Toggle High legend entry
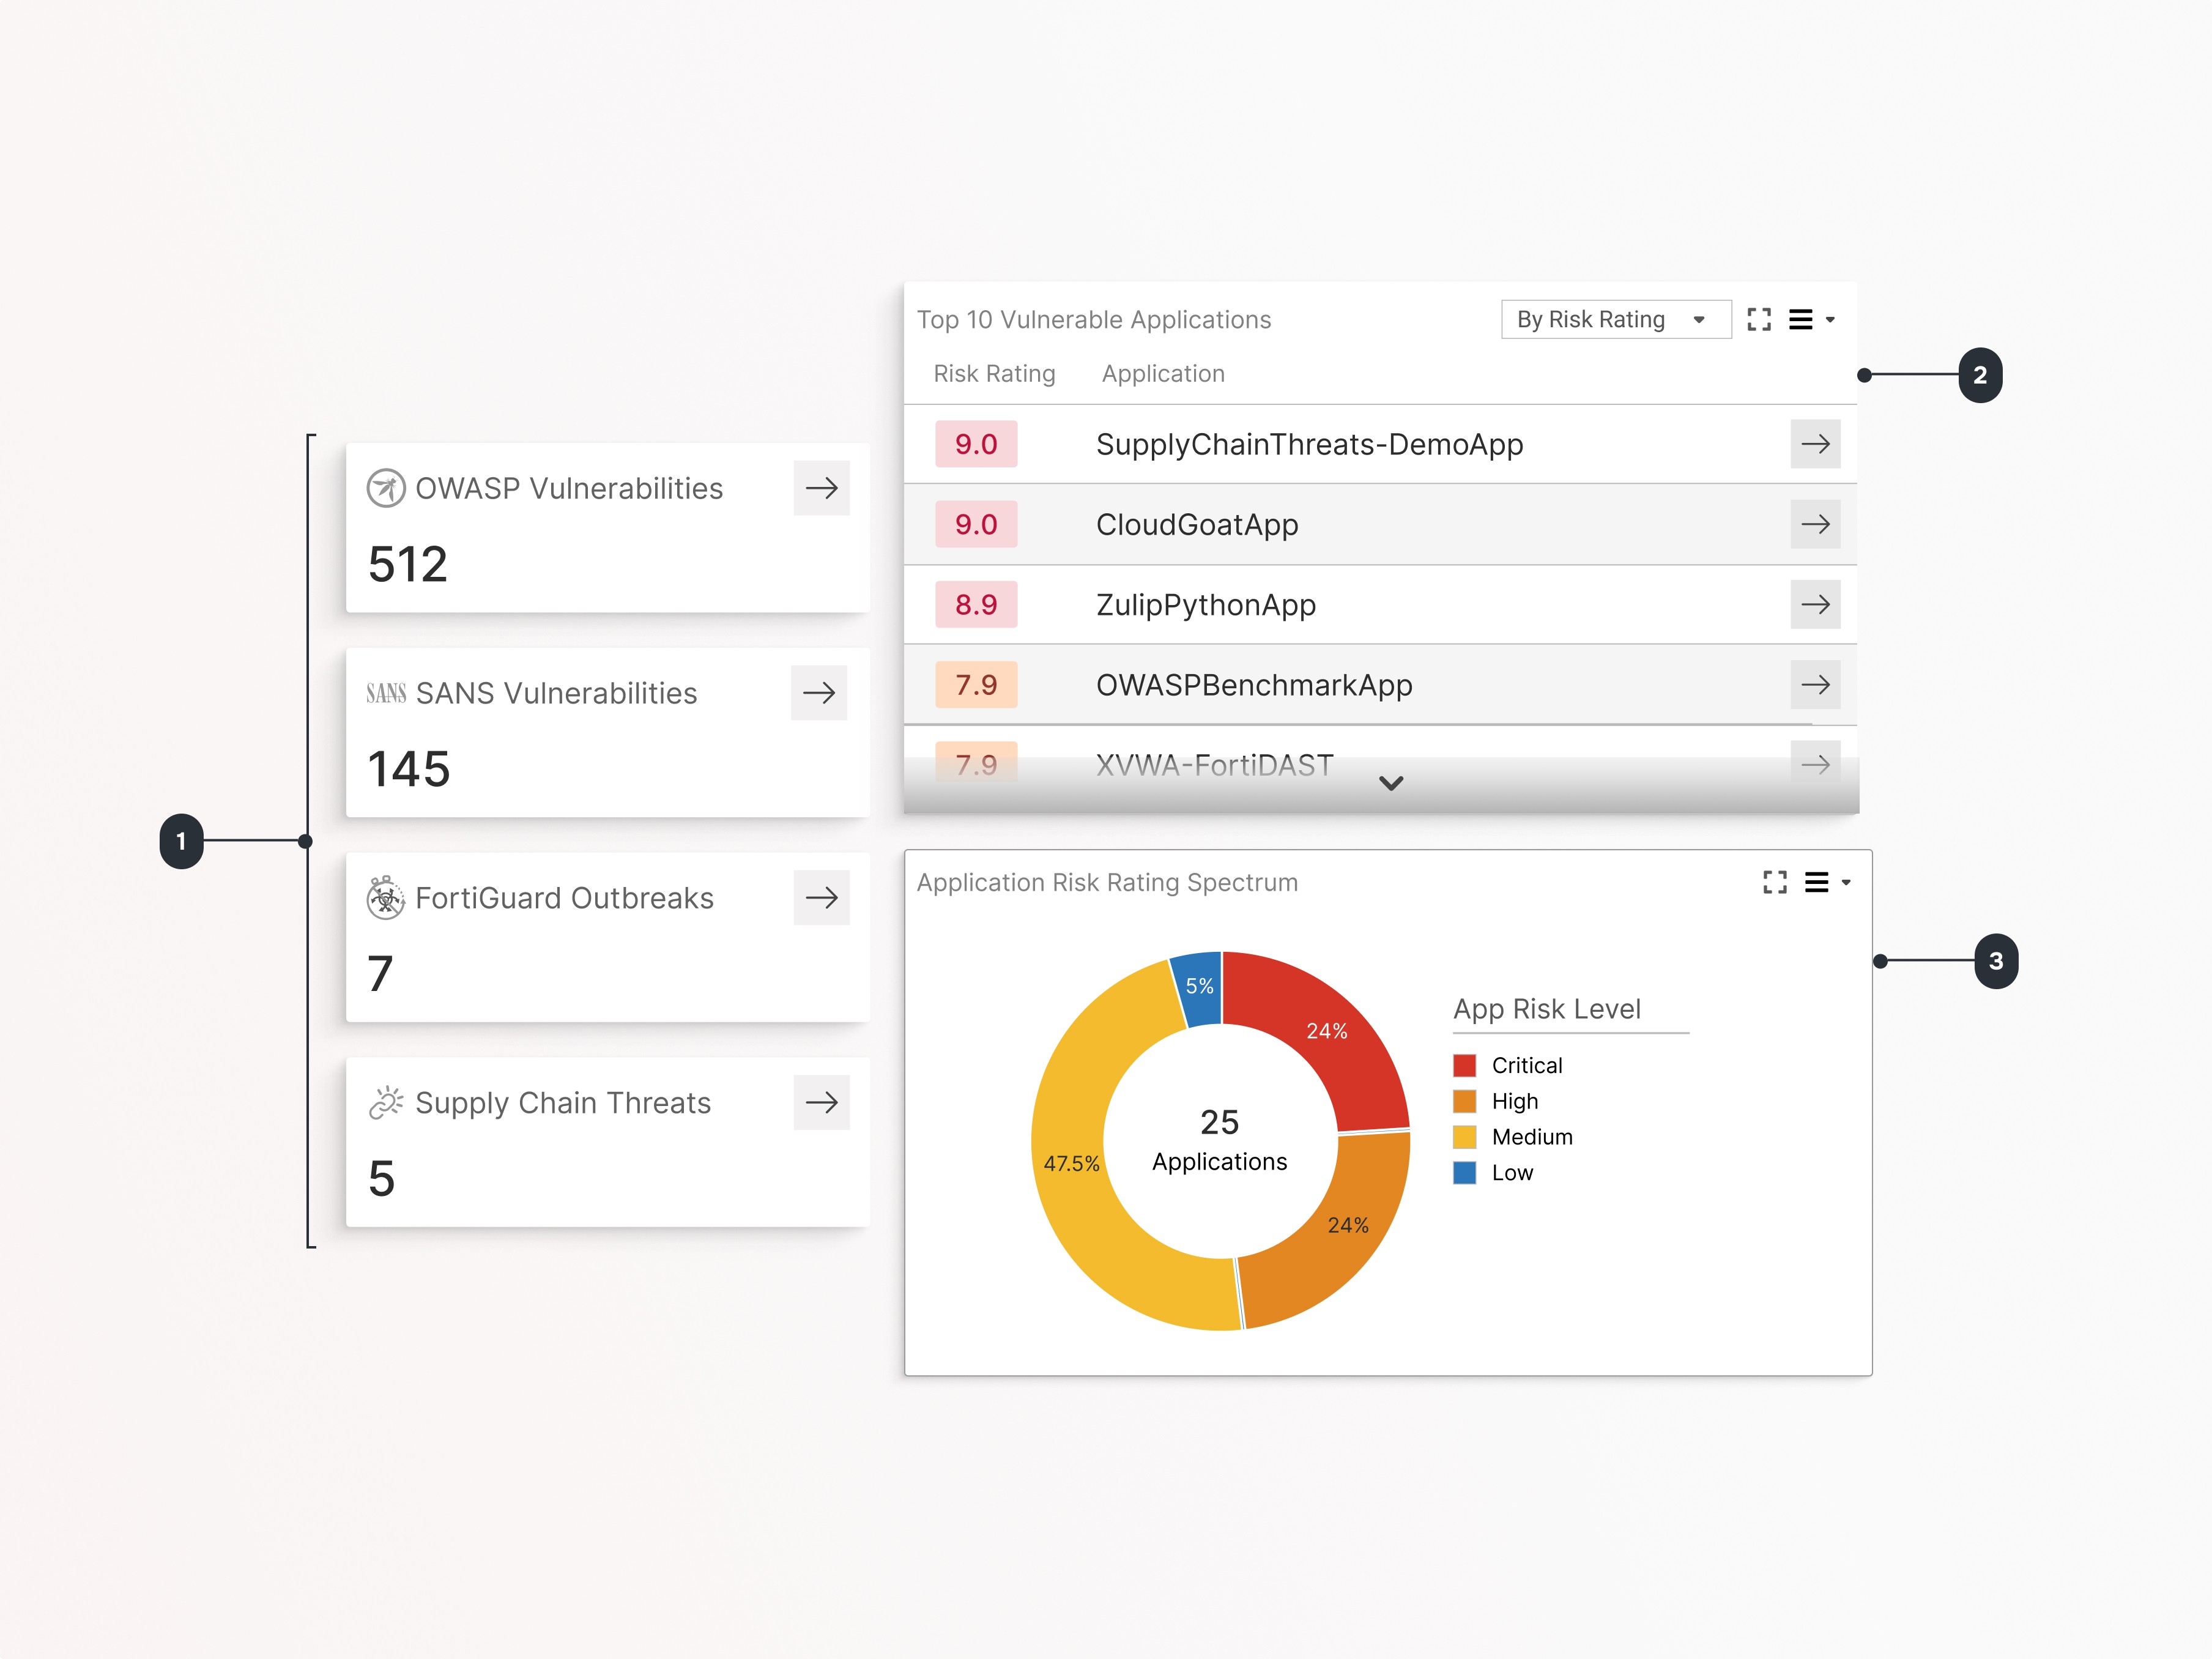This screenshot has height=1659, width=2212. click(1514, 1101)
